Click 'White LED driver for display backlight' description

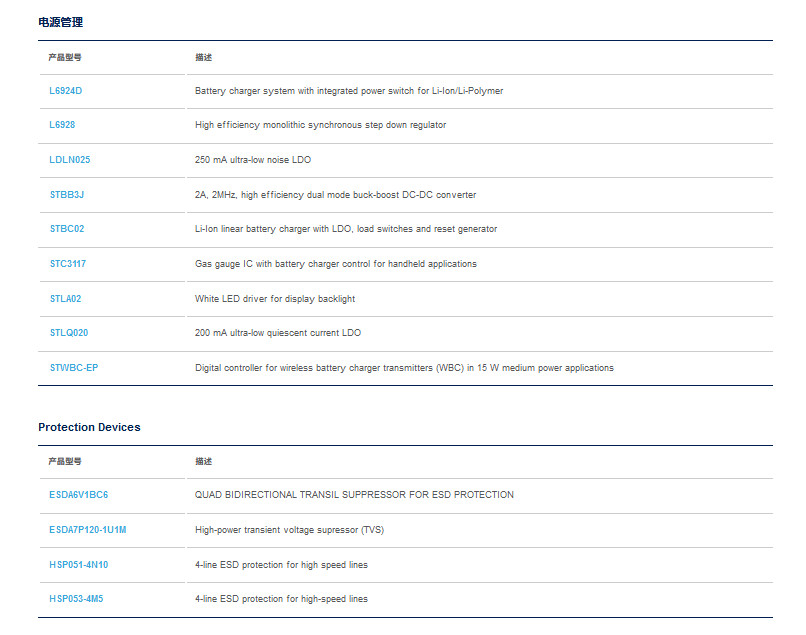(x=275, y=299)
